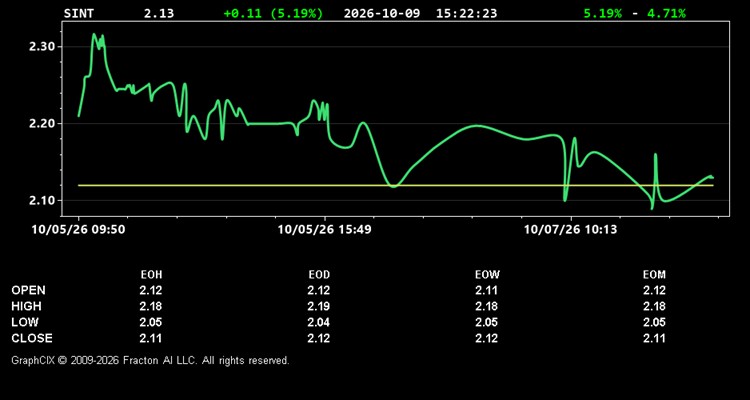Click the EOM column header
750x400 pixels.
(x=654, y=275)
